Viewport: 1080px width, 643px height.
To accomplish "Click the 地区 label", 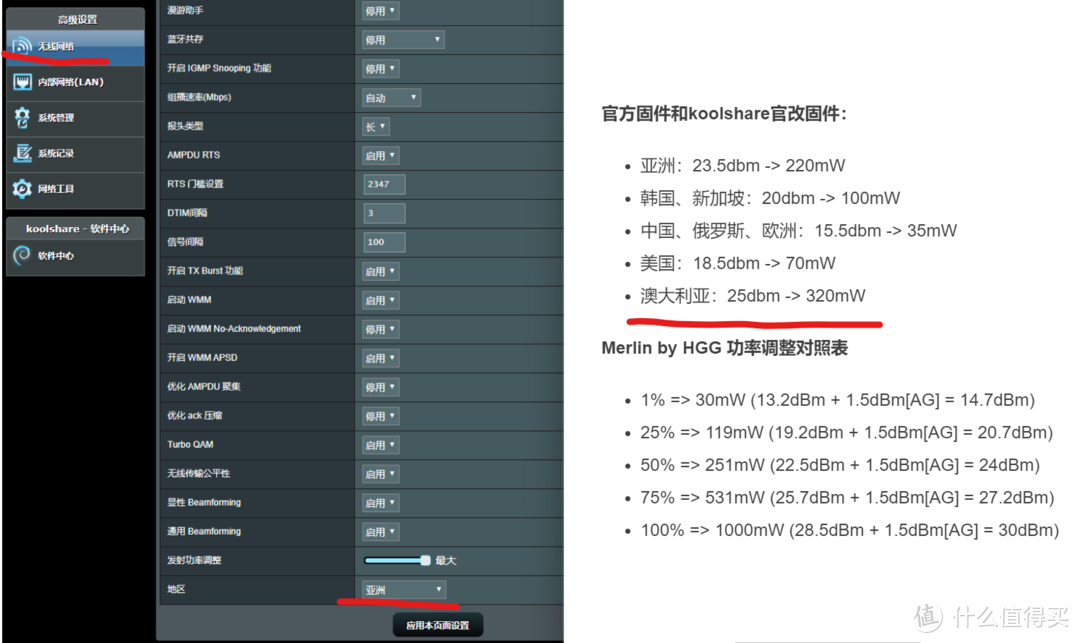I will pyautogui.click(x=176, y=589).
